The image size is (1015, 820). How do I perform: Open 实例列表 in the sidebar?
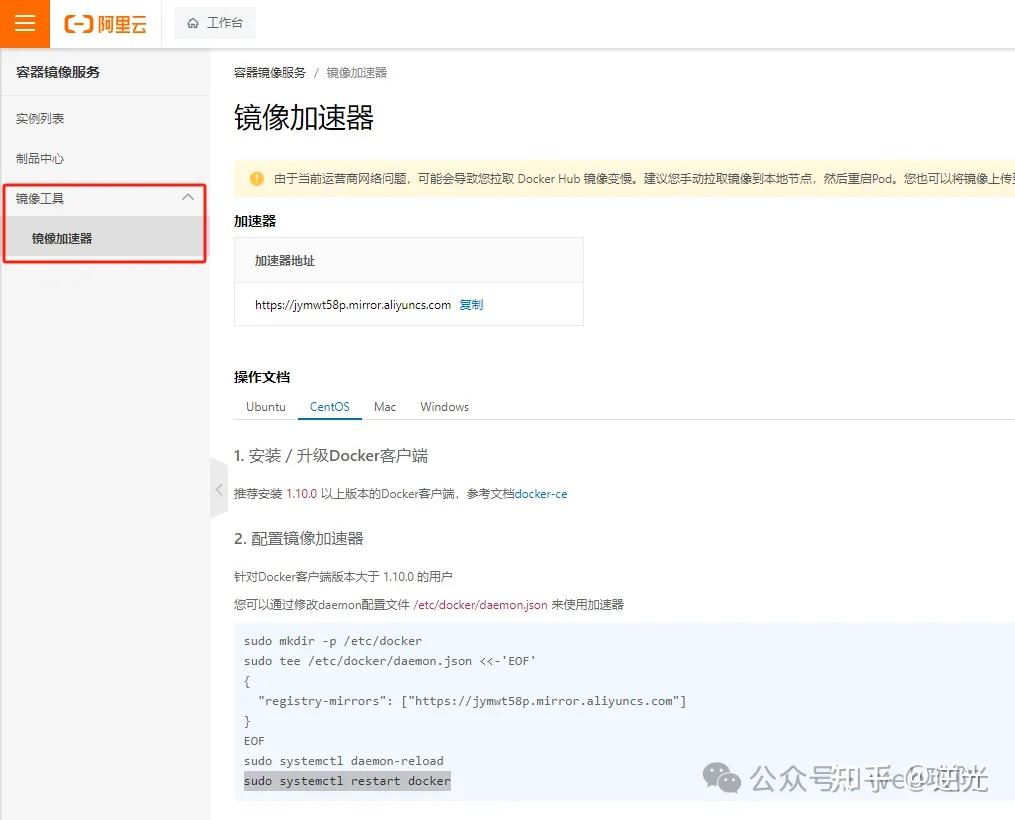tap(40, 118)
